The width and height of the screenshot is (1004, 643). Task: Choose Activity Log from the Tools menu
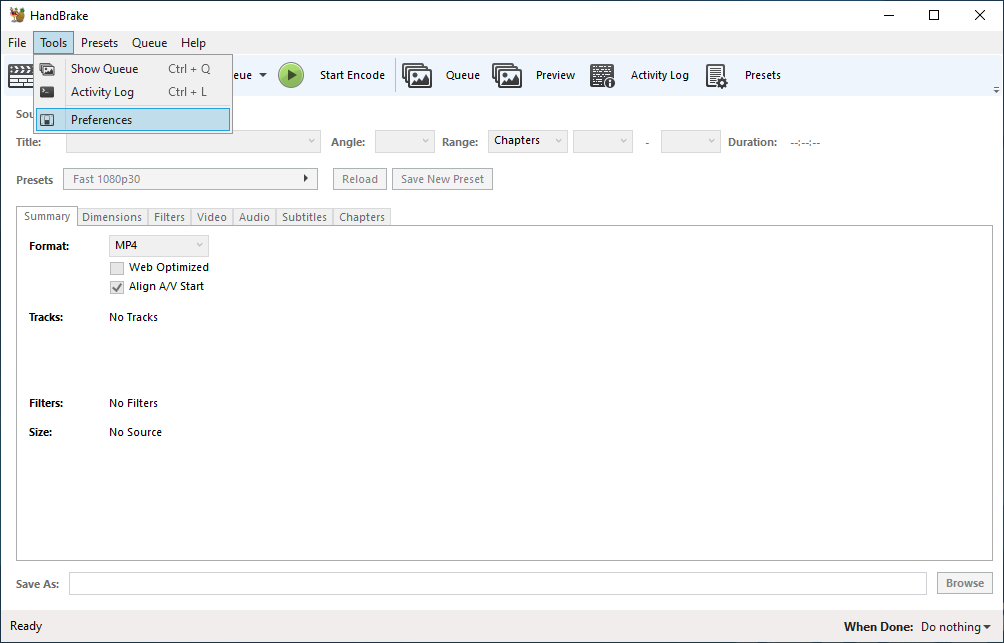133,92
